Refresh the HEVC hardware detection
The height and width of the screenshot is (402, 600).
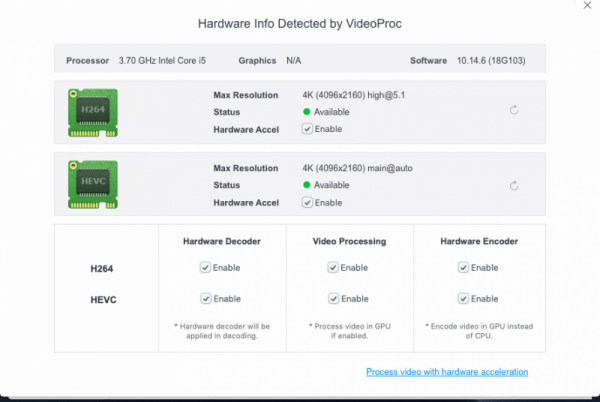tap(514, 185)
